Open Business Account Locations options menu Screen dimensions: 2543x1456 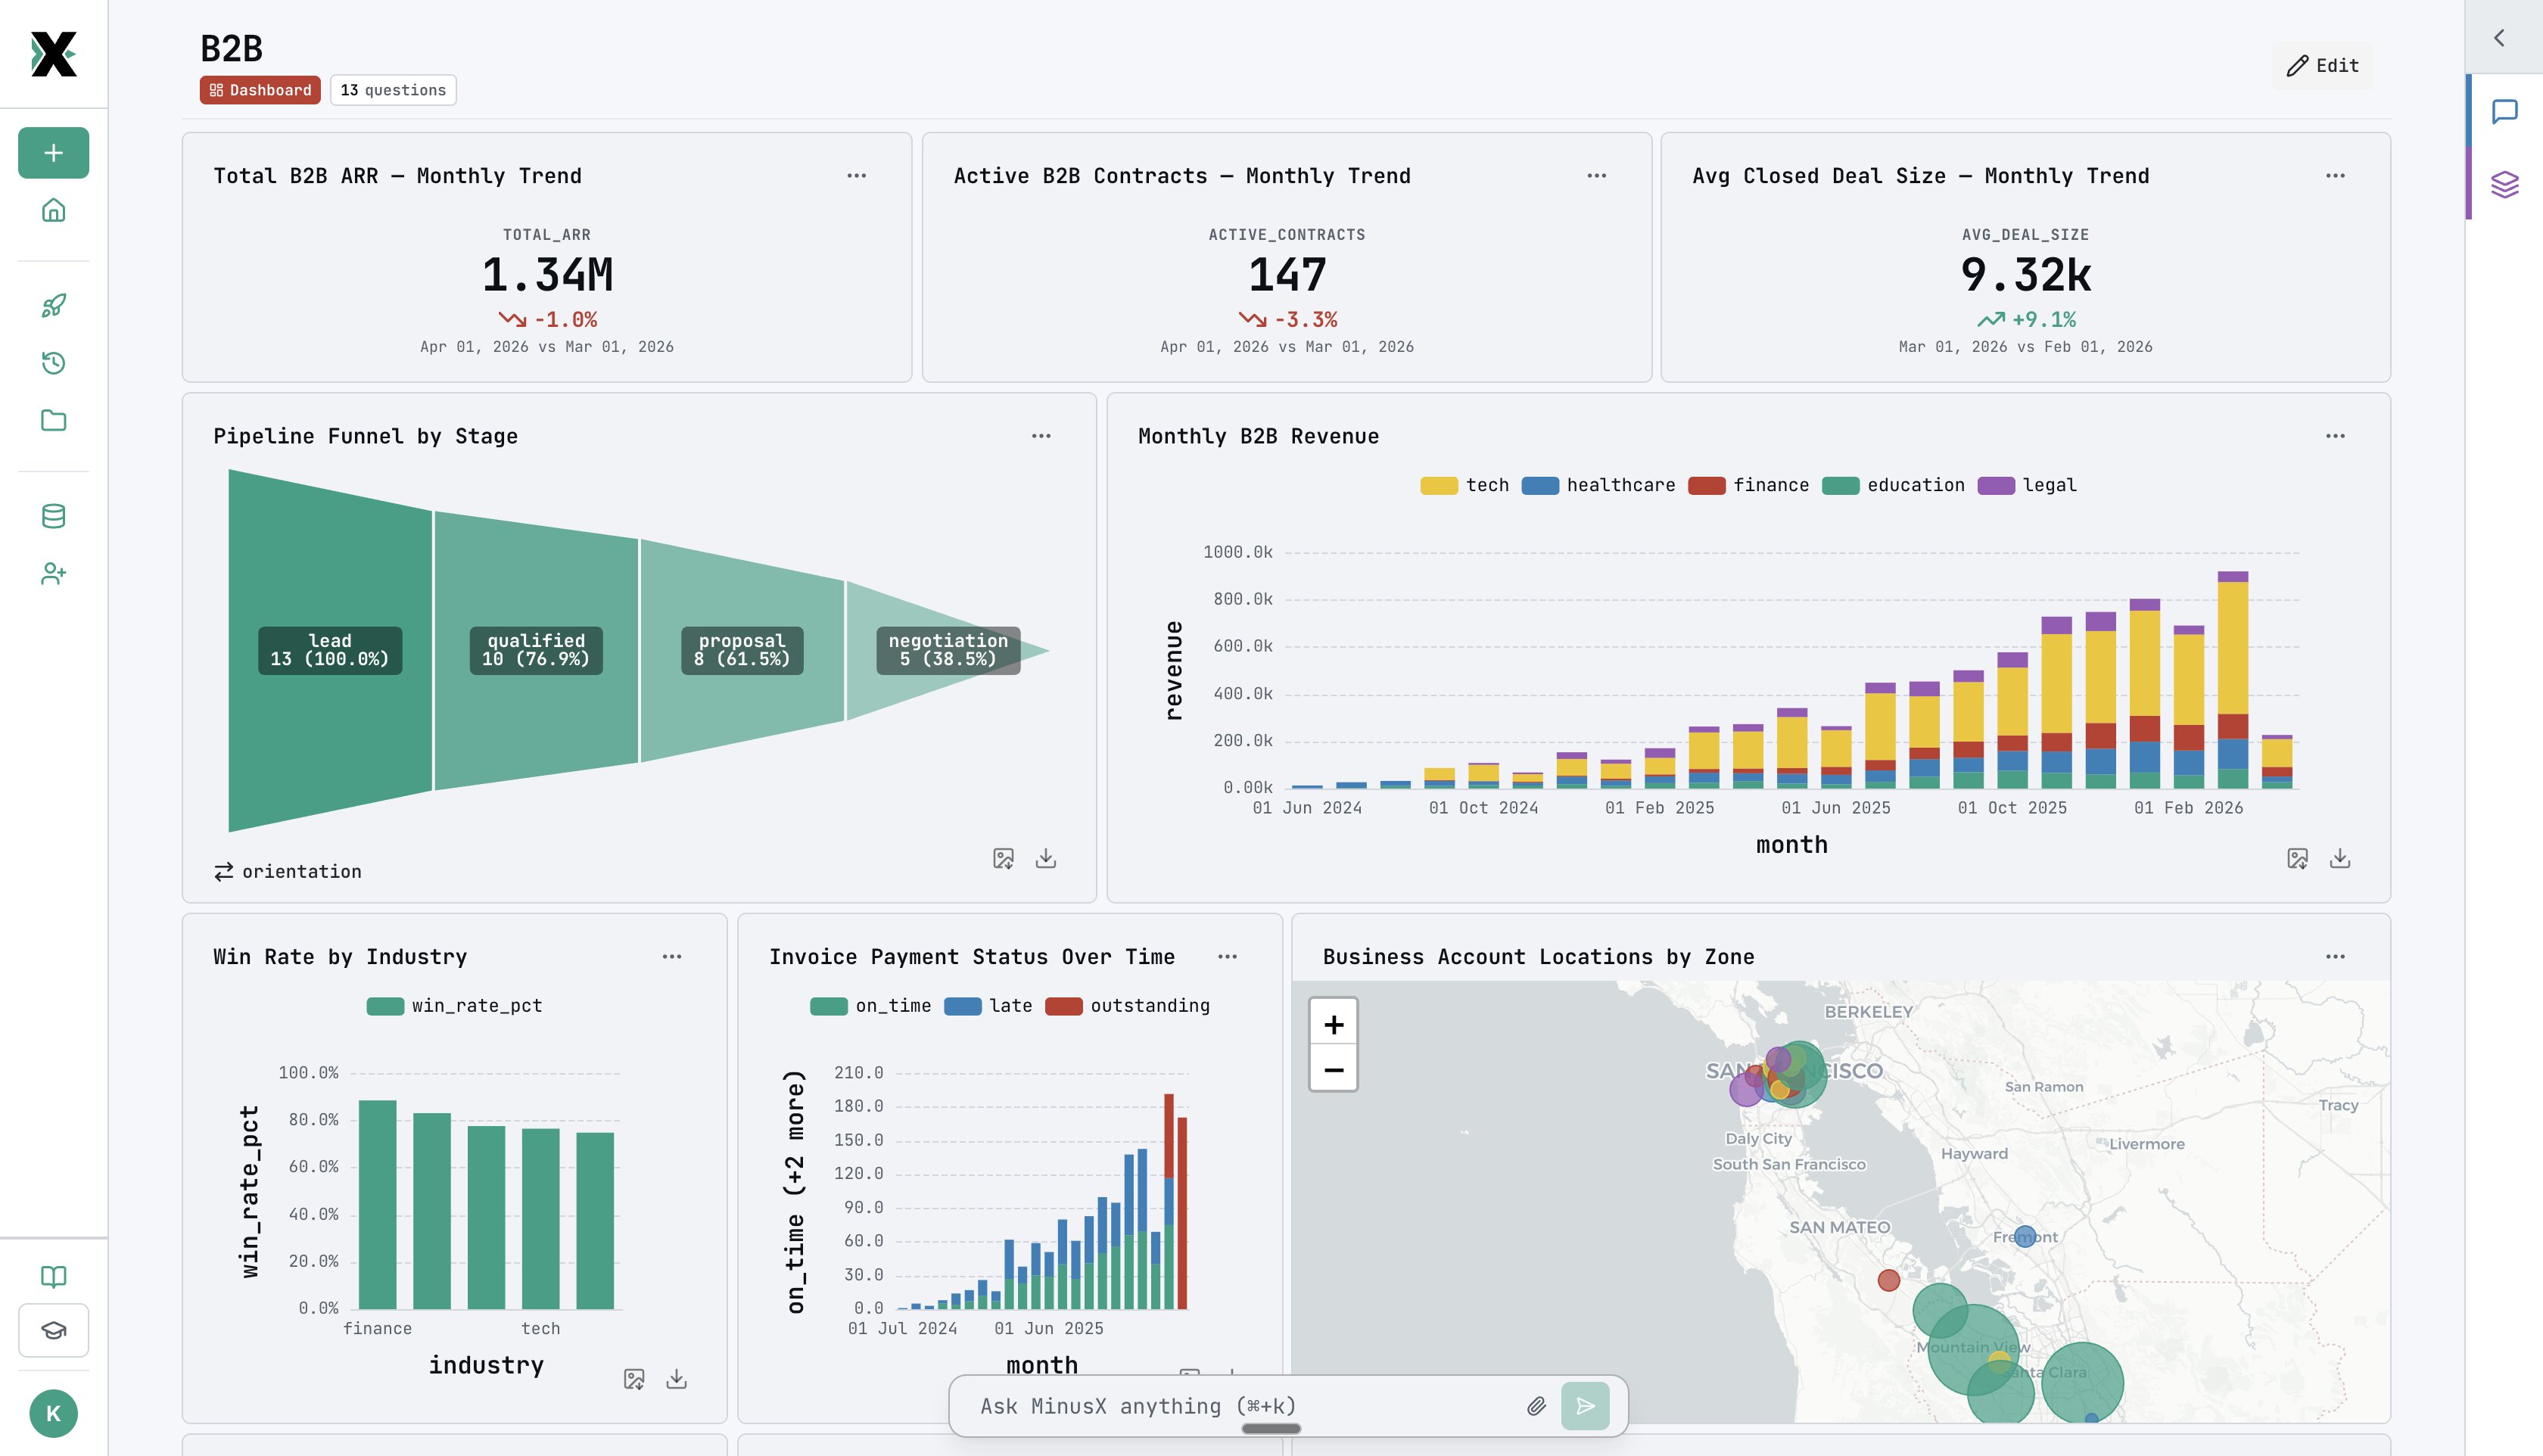tap(2335, 957)
